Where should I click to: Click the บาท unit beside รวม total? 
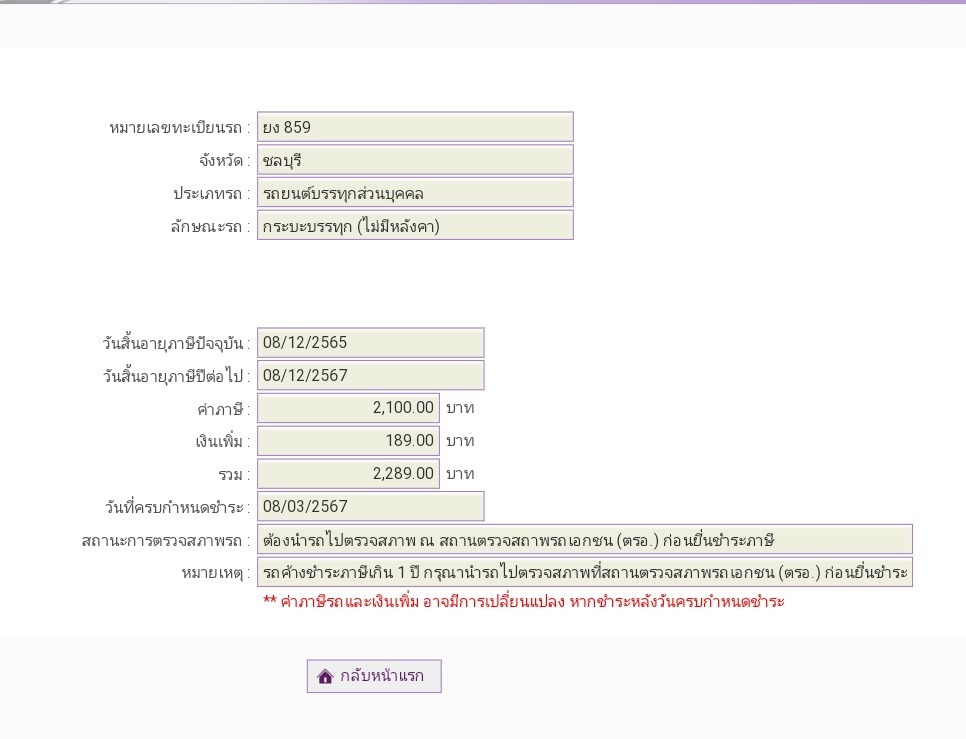(460, 474)
